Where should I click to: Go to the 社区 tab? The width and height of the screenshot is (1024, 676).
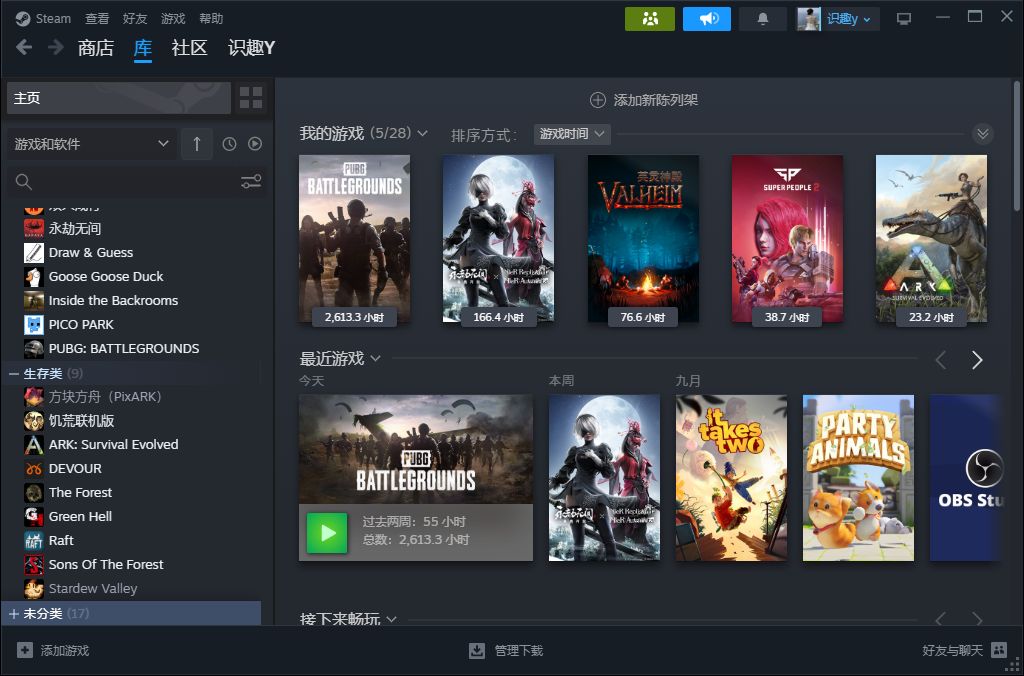coord(189,48)
